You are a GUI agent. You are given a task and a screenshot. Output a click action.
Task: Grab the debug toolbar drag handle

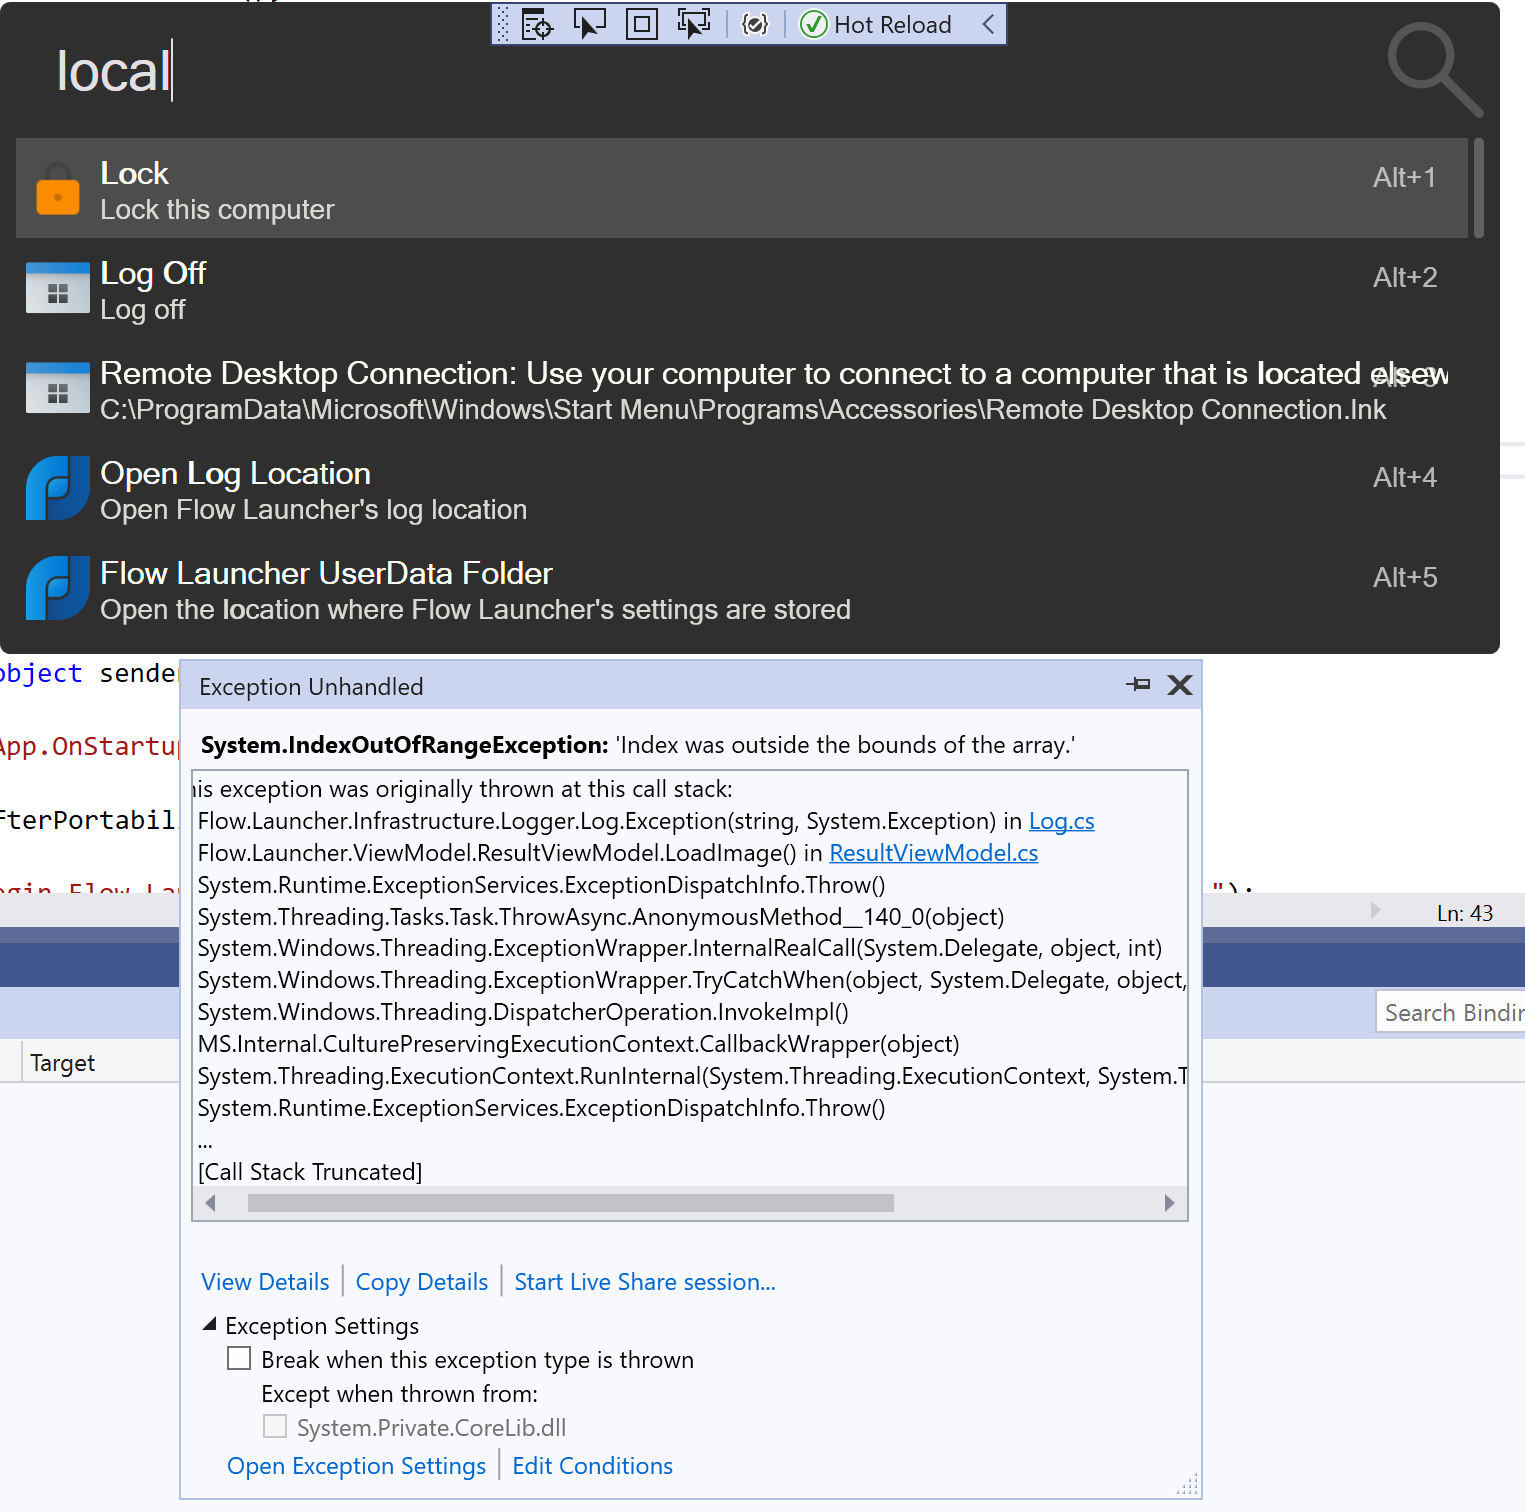(503, 24)
